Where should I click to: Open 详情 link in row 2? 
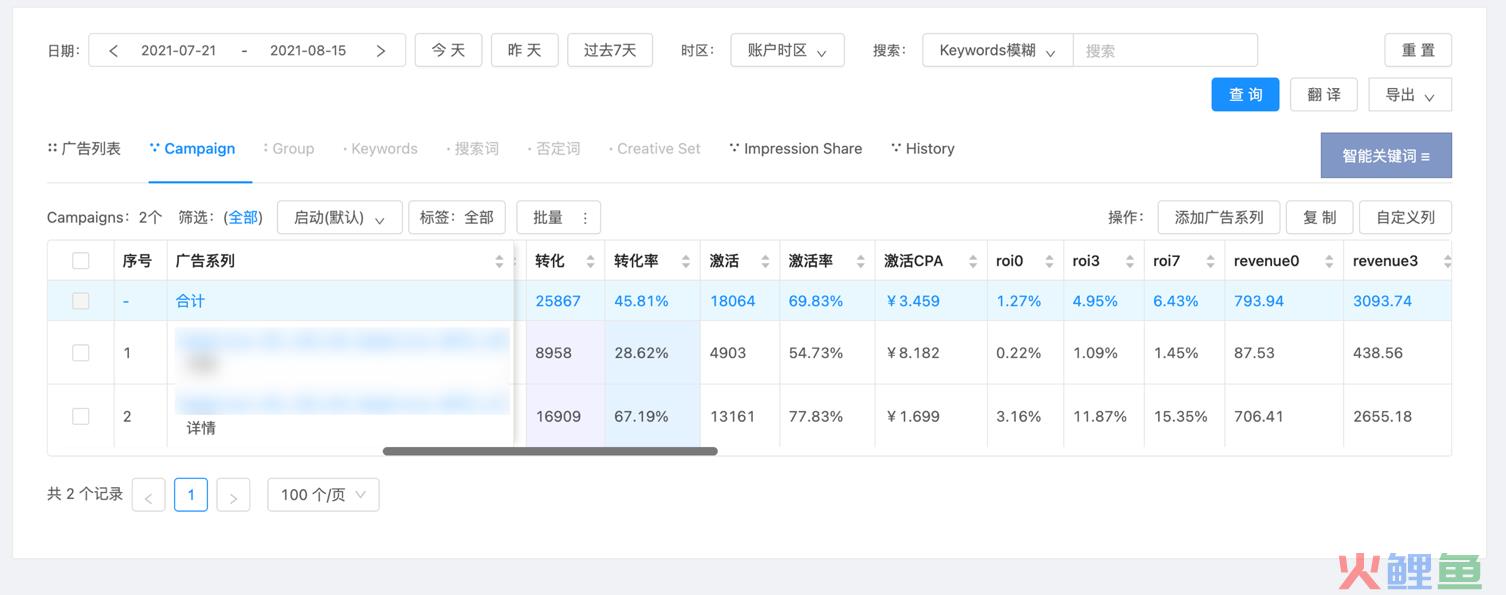[x=201, y=428]
